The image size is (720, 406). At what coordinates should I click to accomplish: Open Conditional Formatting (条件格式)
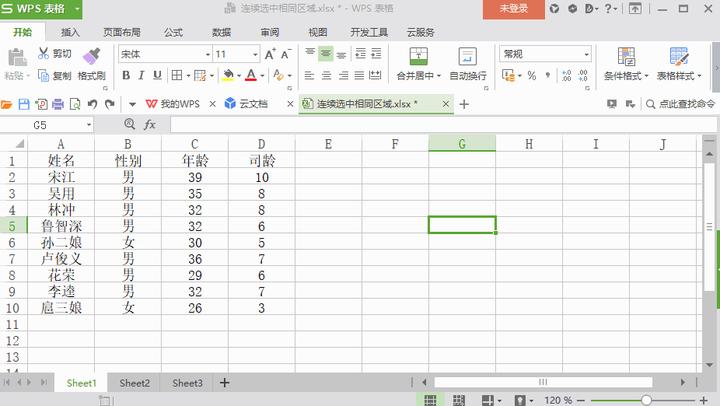[x=626, y=64]
